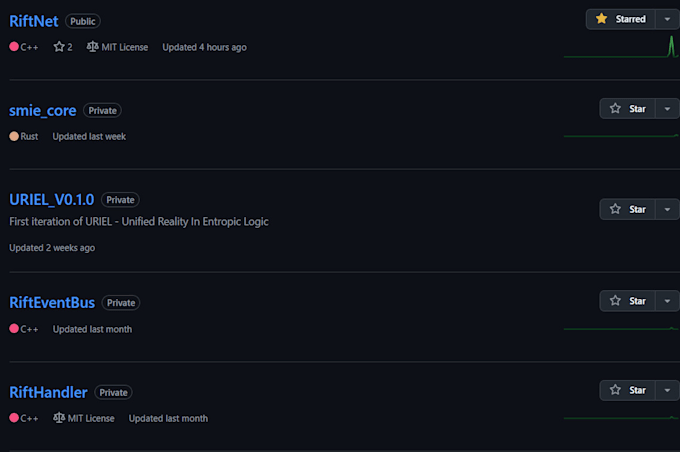The height and width of the screenshot is (452, 680).
Task: Star the URIEL_V0.1.0 repository
Action: [x=627, y=209]
